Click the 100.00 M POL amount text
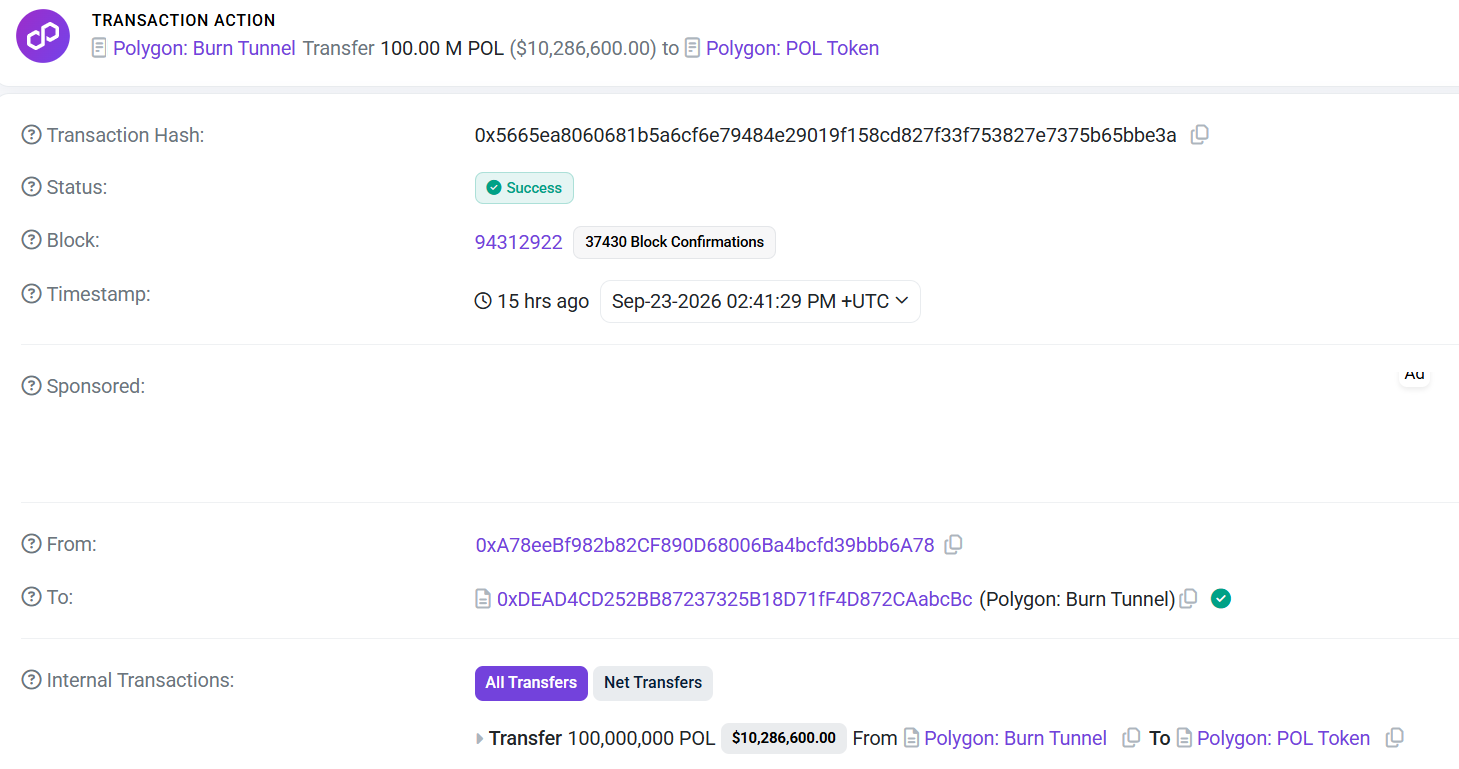Viewport: 1459px width, 769px height. click(442, 48)
